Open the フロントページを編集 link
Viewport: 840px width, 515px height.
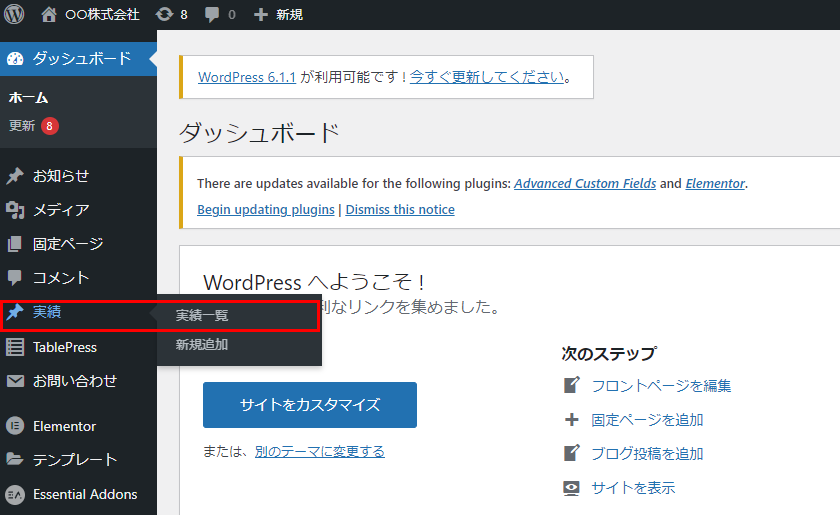click(x=660, y=386)
